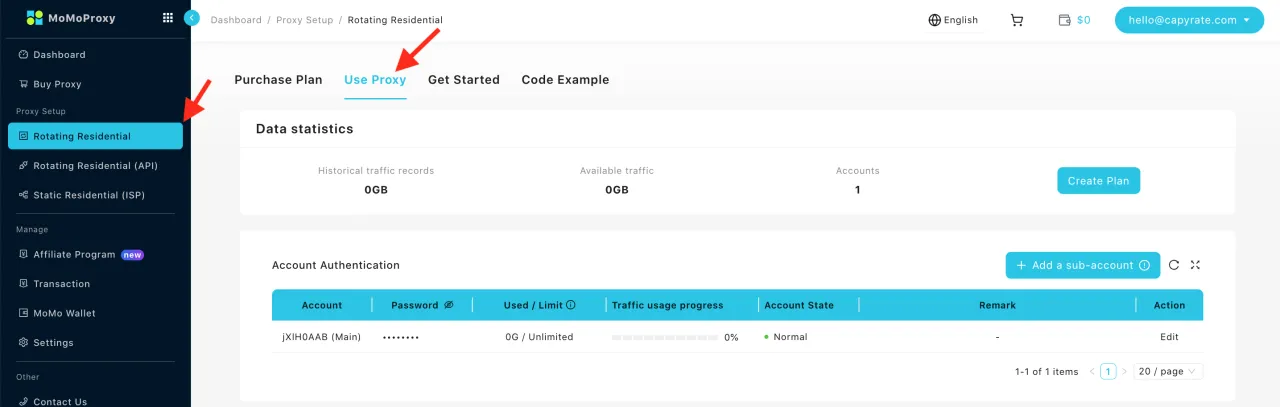Click Edit for the jXIH0AAB account
The width and height of the screenshot is (1280, 407).
tap(1169, 337)
